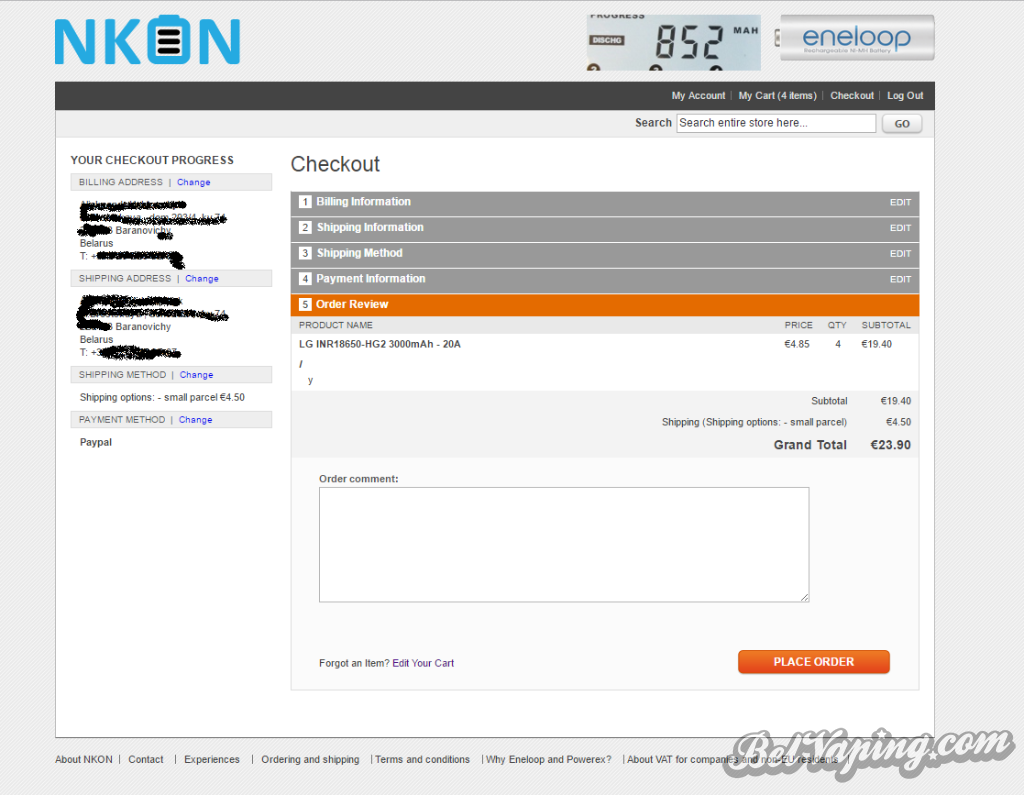
Task: Open Experiences footer link
Action: click(212, 760)
